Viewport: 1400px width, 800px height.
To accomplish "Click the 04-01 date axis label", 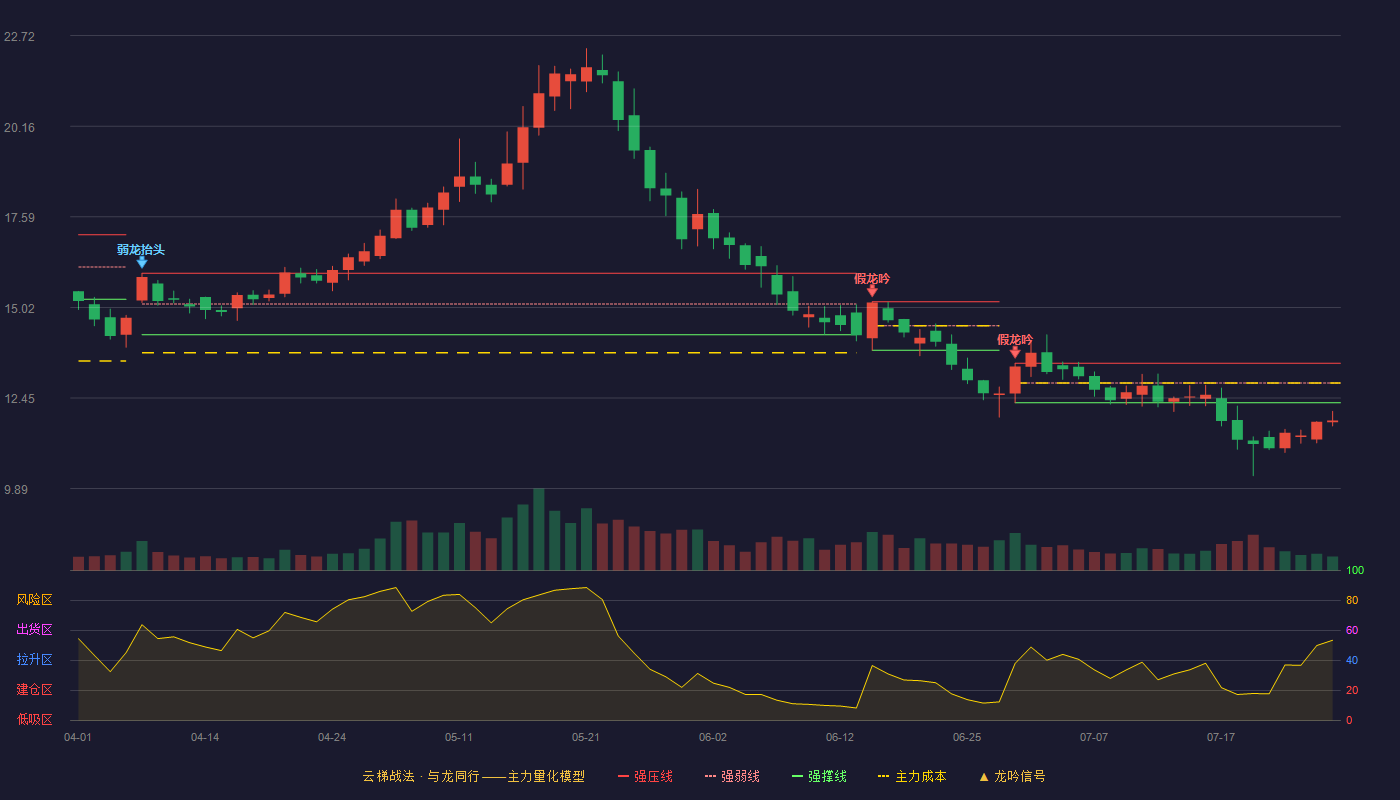I will [78, 737].
